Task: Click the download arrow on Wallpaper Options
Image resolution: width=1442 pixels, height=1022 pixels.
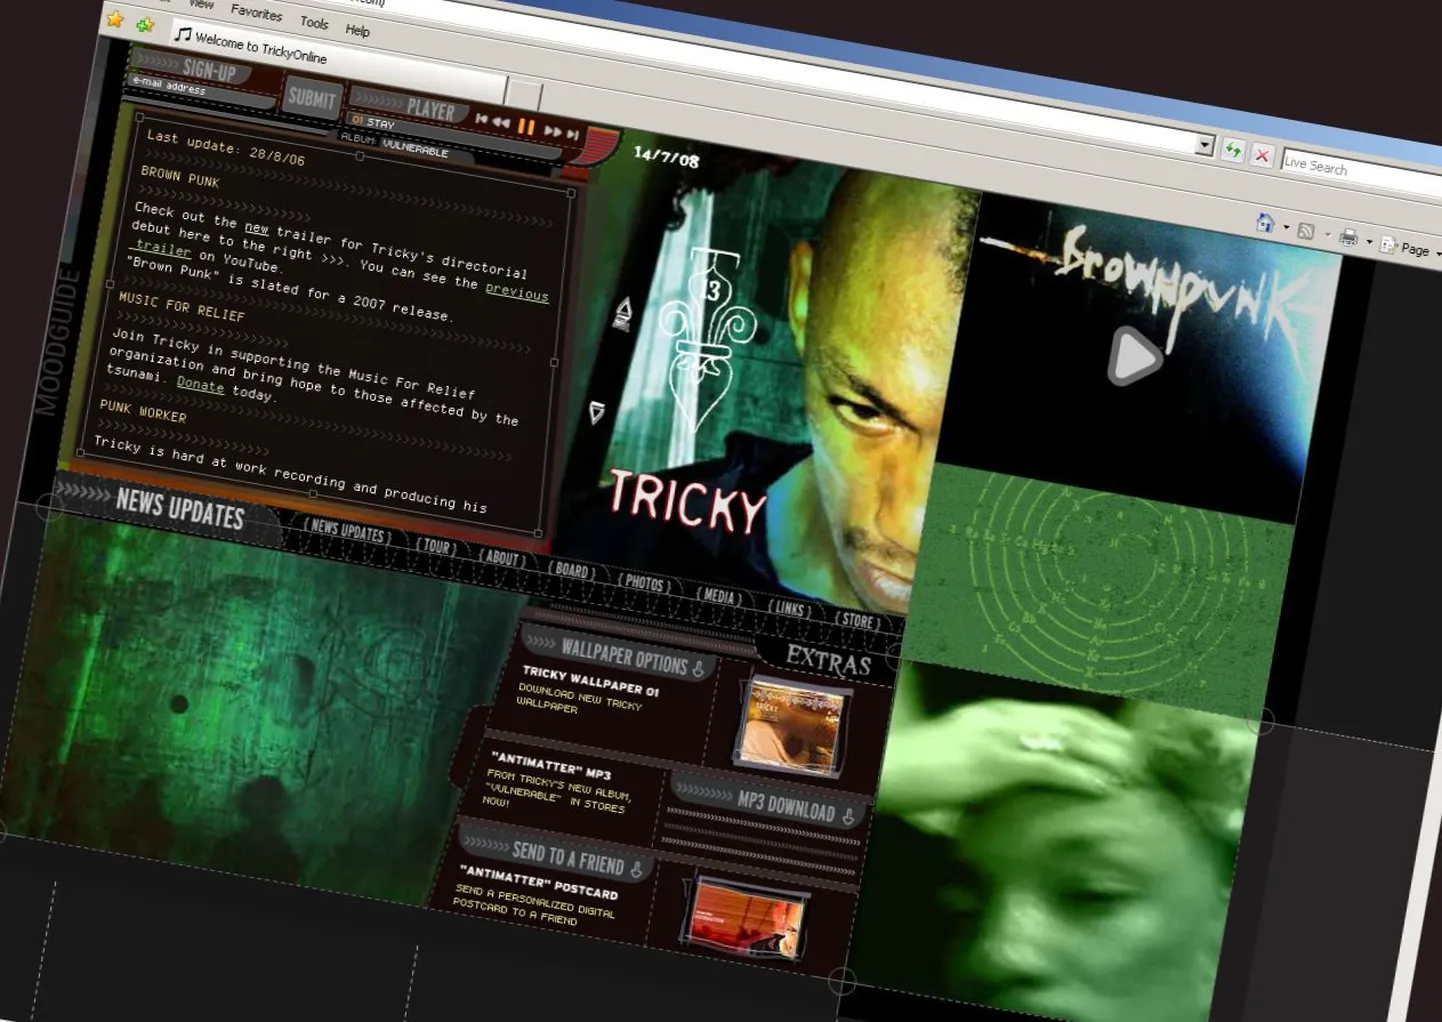Action: [x=698, y=669]
